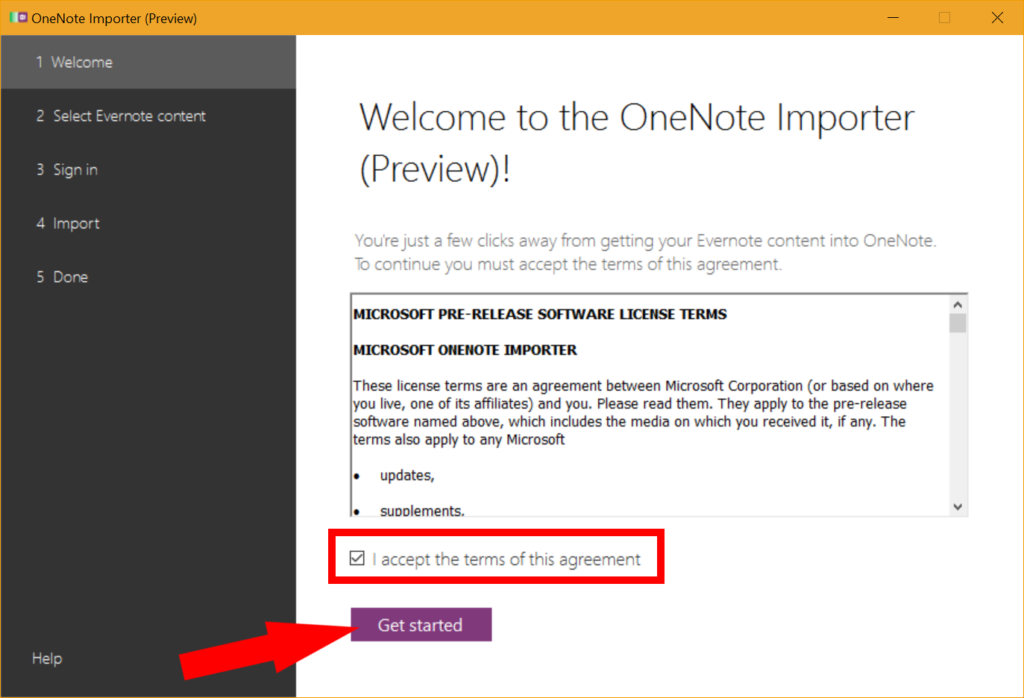Click 'I accept the terms of this agreement' label
Screen dimensions: 1024x698
[x=507, y=560]
